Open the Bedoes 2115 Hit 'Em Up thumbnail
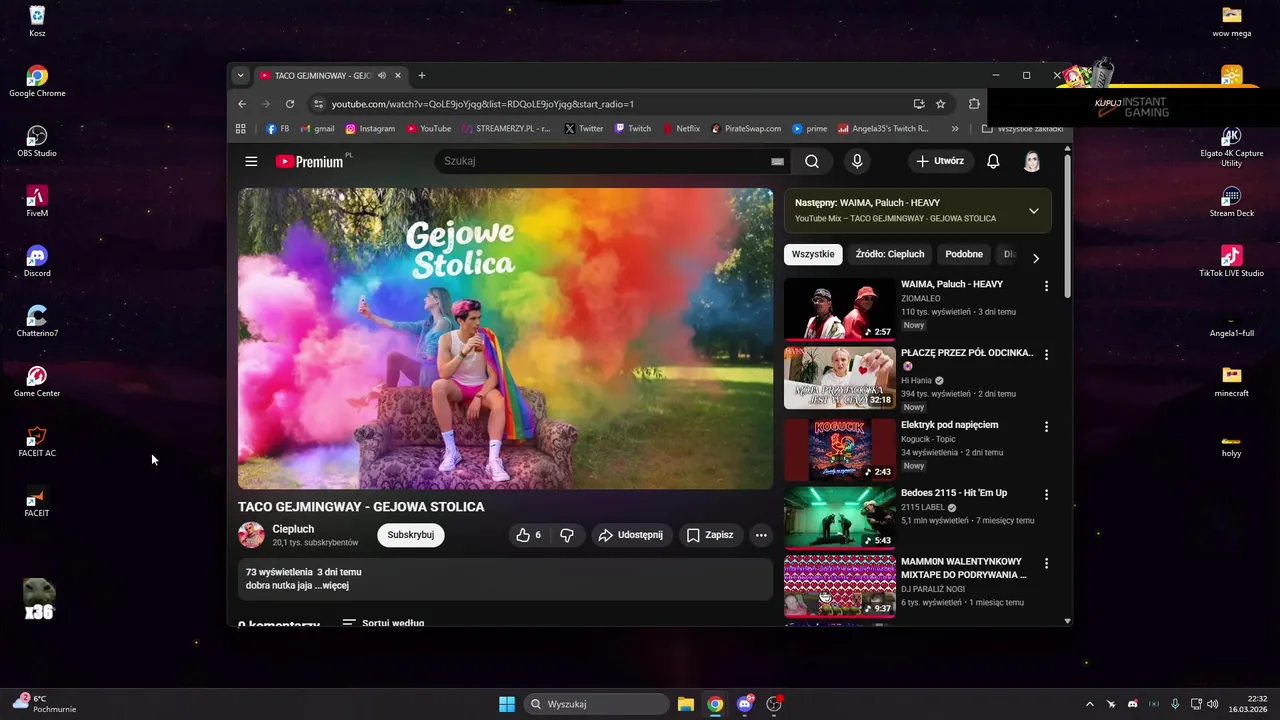 pyautogui.click(x=840, y=518)
